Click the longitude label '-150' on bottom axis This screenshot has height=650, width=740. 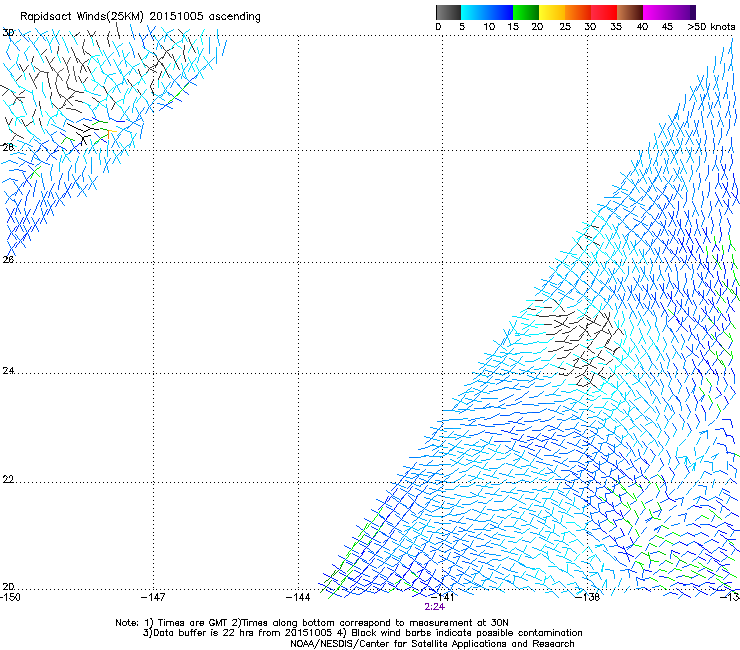[10, 597]
